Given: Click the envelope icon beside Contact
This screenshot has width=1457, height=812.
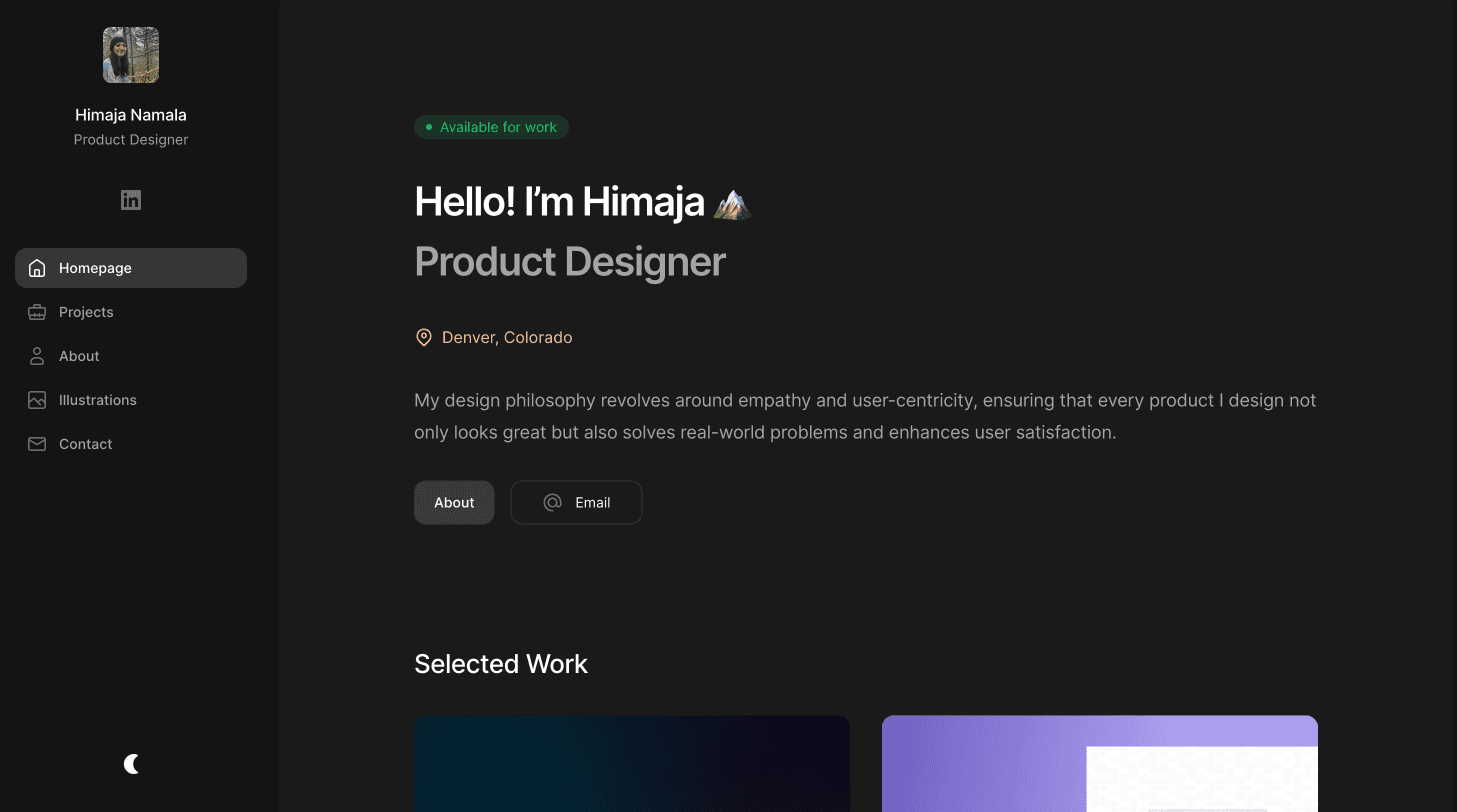Looking at the screenshot, I should pos(36,444).
